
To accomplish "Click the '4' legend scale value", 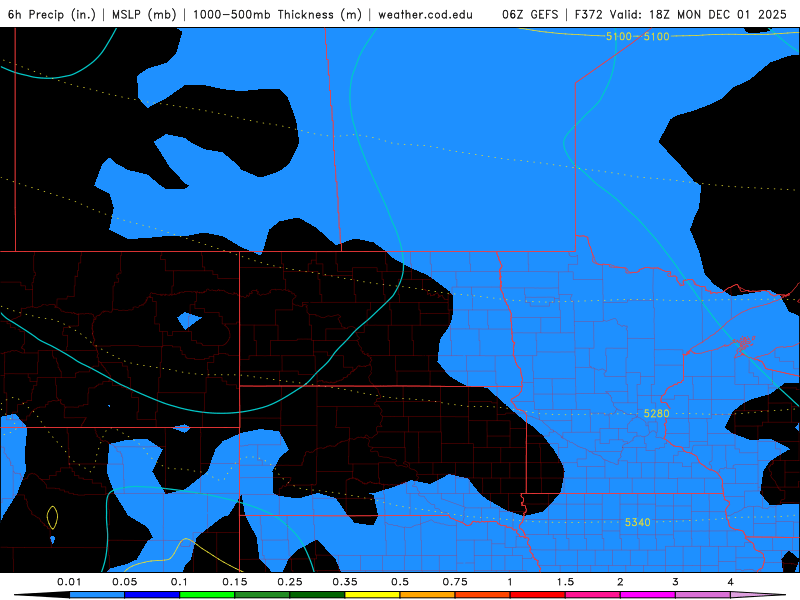I will coord(731,582).
